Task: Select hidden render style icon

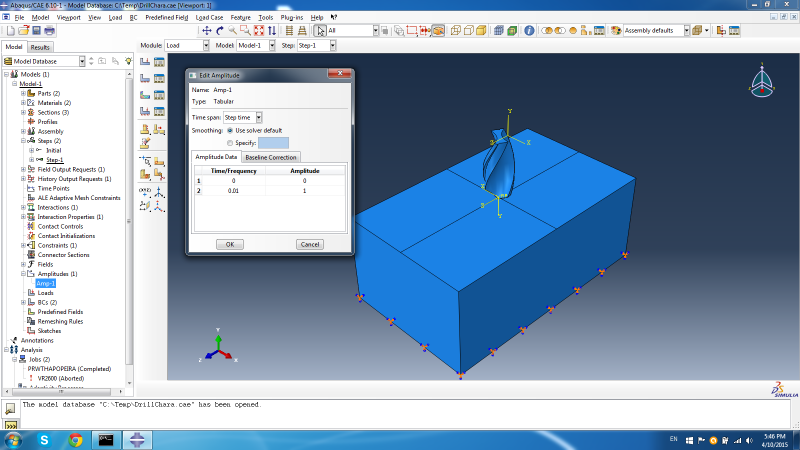Action: click(x=468, y=31)
